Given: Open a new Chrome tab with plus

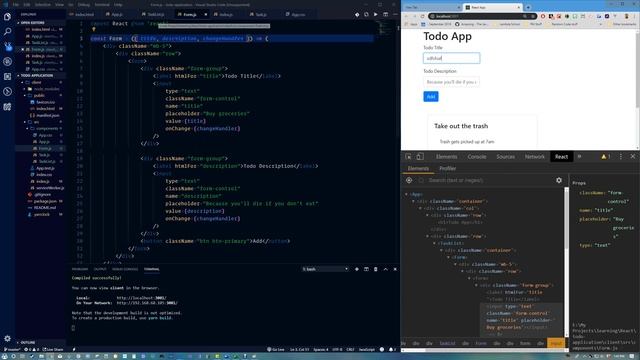Looking at the screenshot, I should (528, 7).
